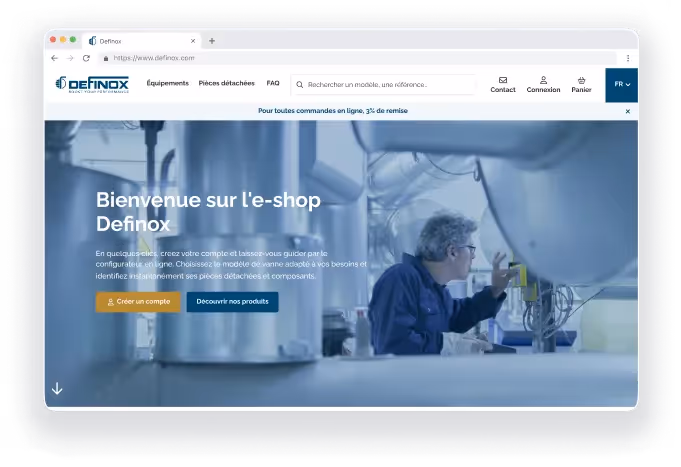Click the Panier link label

coord(582,89)
